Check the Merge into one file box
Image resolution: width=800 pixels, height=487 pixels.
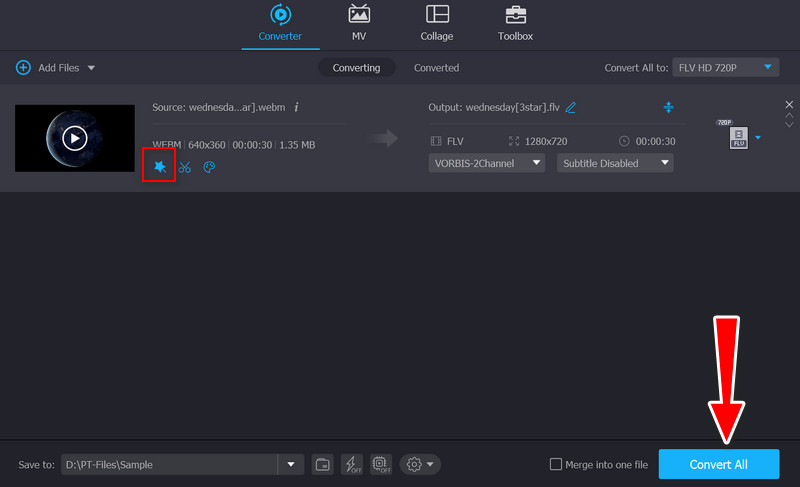(x=556, y=465)
